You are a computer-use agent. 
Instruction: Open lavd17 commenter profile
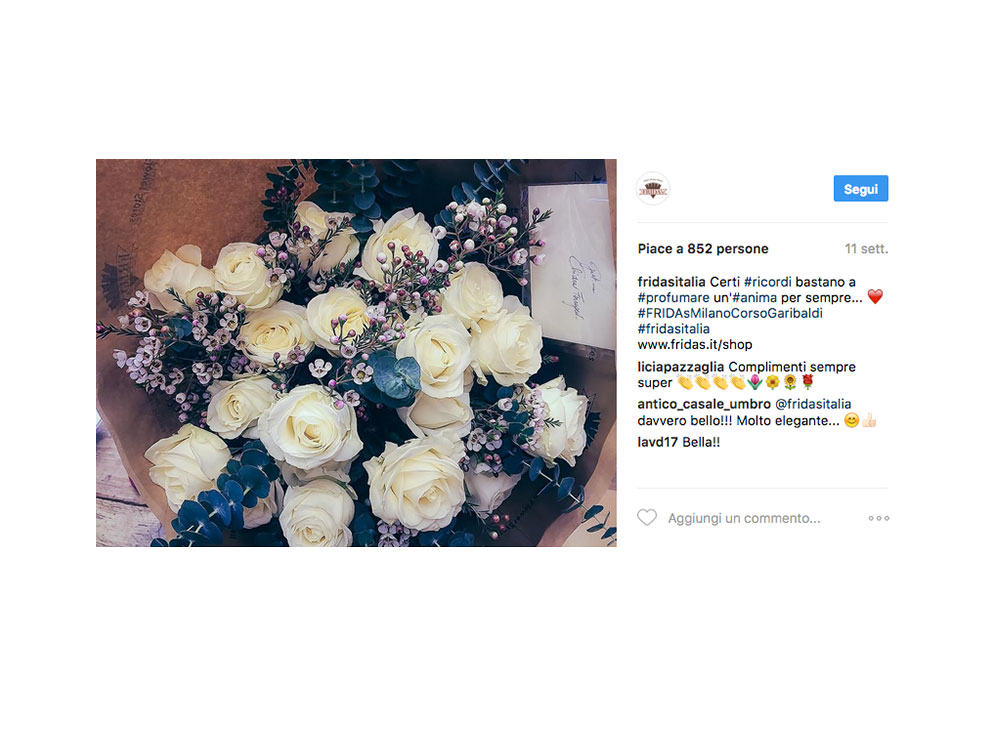pyautogui.click(x=657, y=442)
